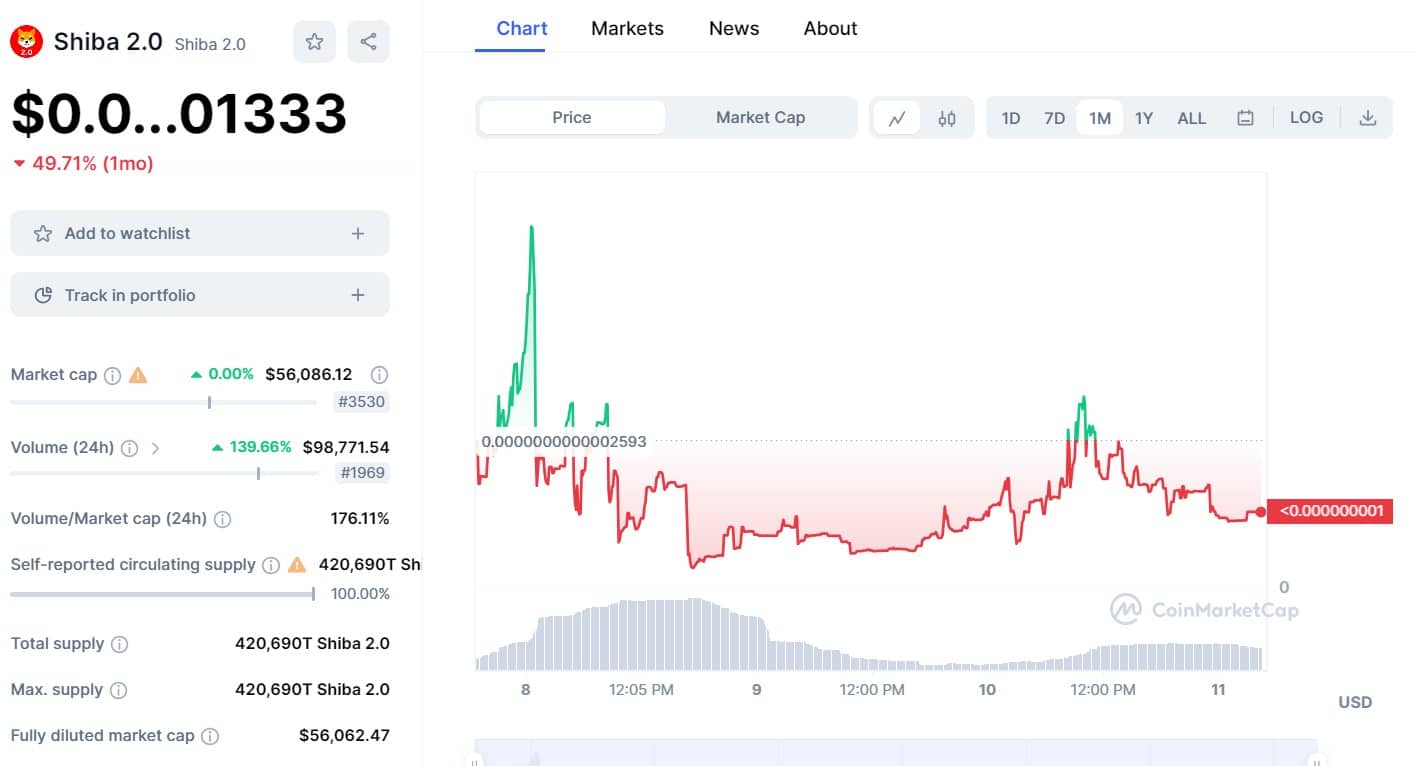
Task: Set chart range to 1M
Action: (1100, 118)
